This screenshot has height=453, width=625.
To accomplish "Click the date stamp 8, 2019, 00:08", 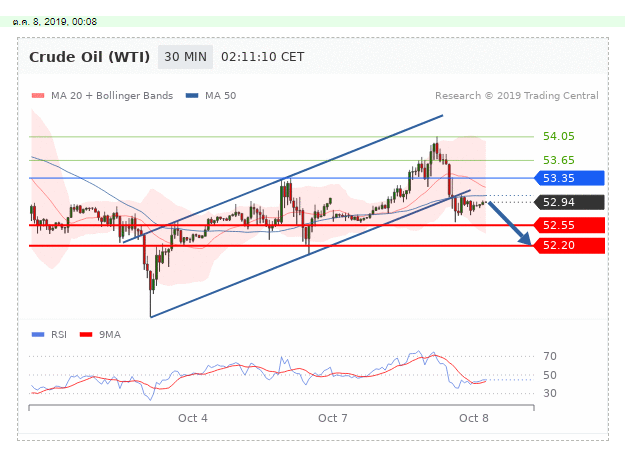I will (x=65, y=22).
